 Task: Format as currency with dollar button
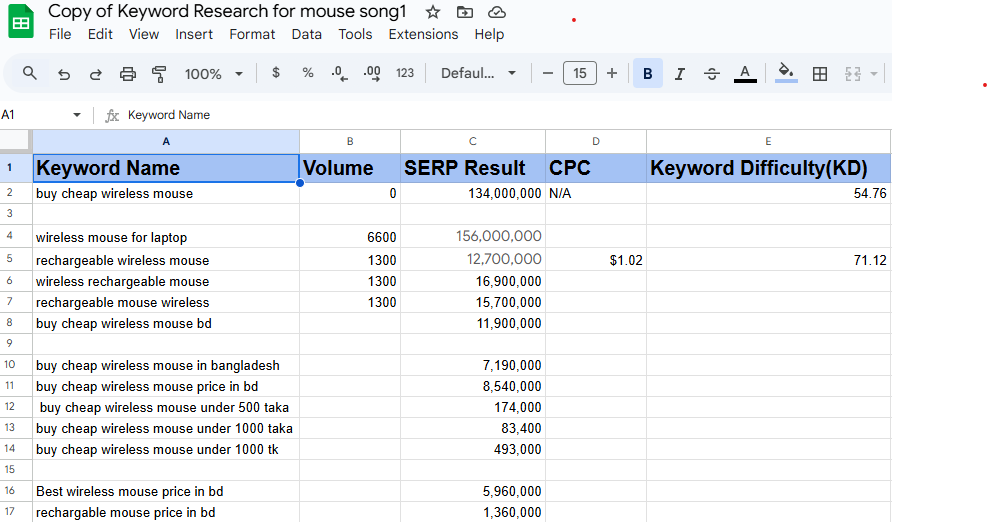[276, 73]
